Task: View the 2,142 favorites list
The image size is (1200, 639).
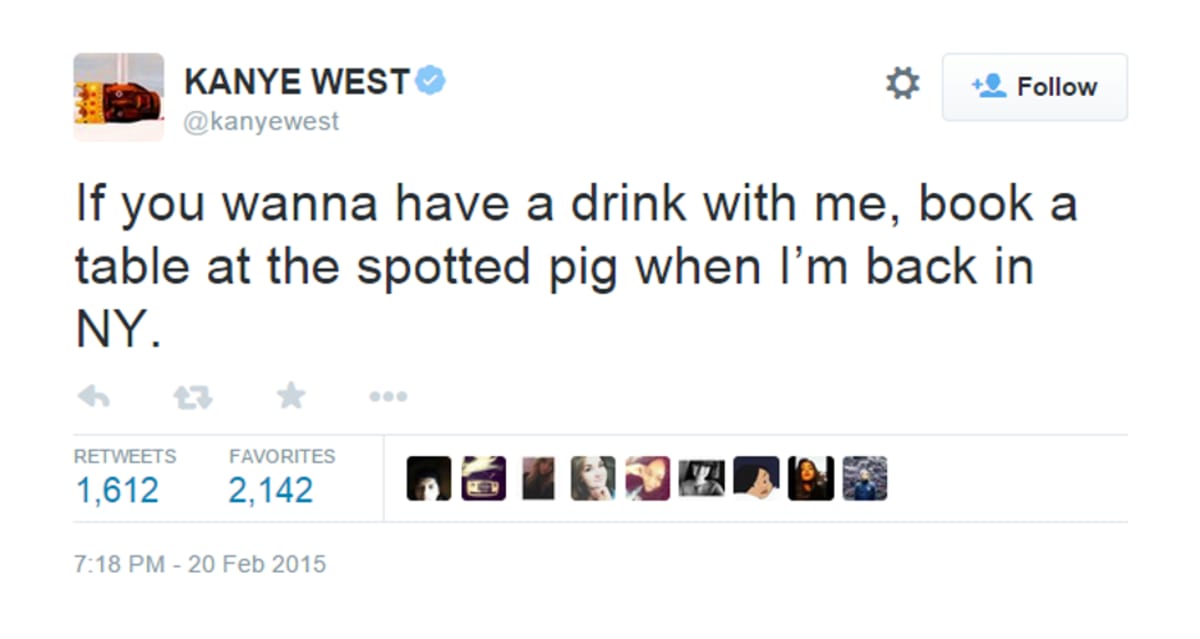Action: 271,490
